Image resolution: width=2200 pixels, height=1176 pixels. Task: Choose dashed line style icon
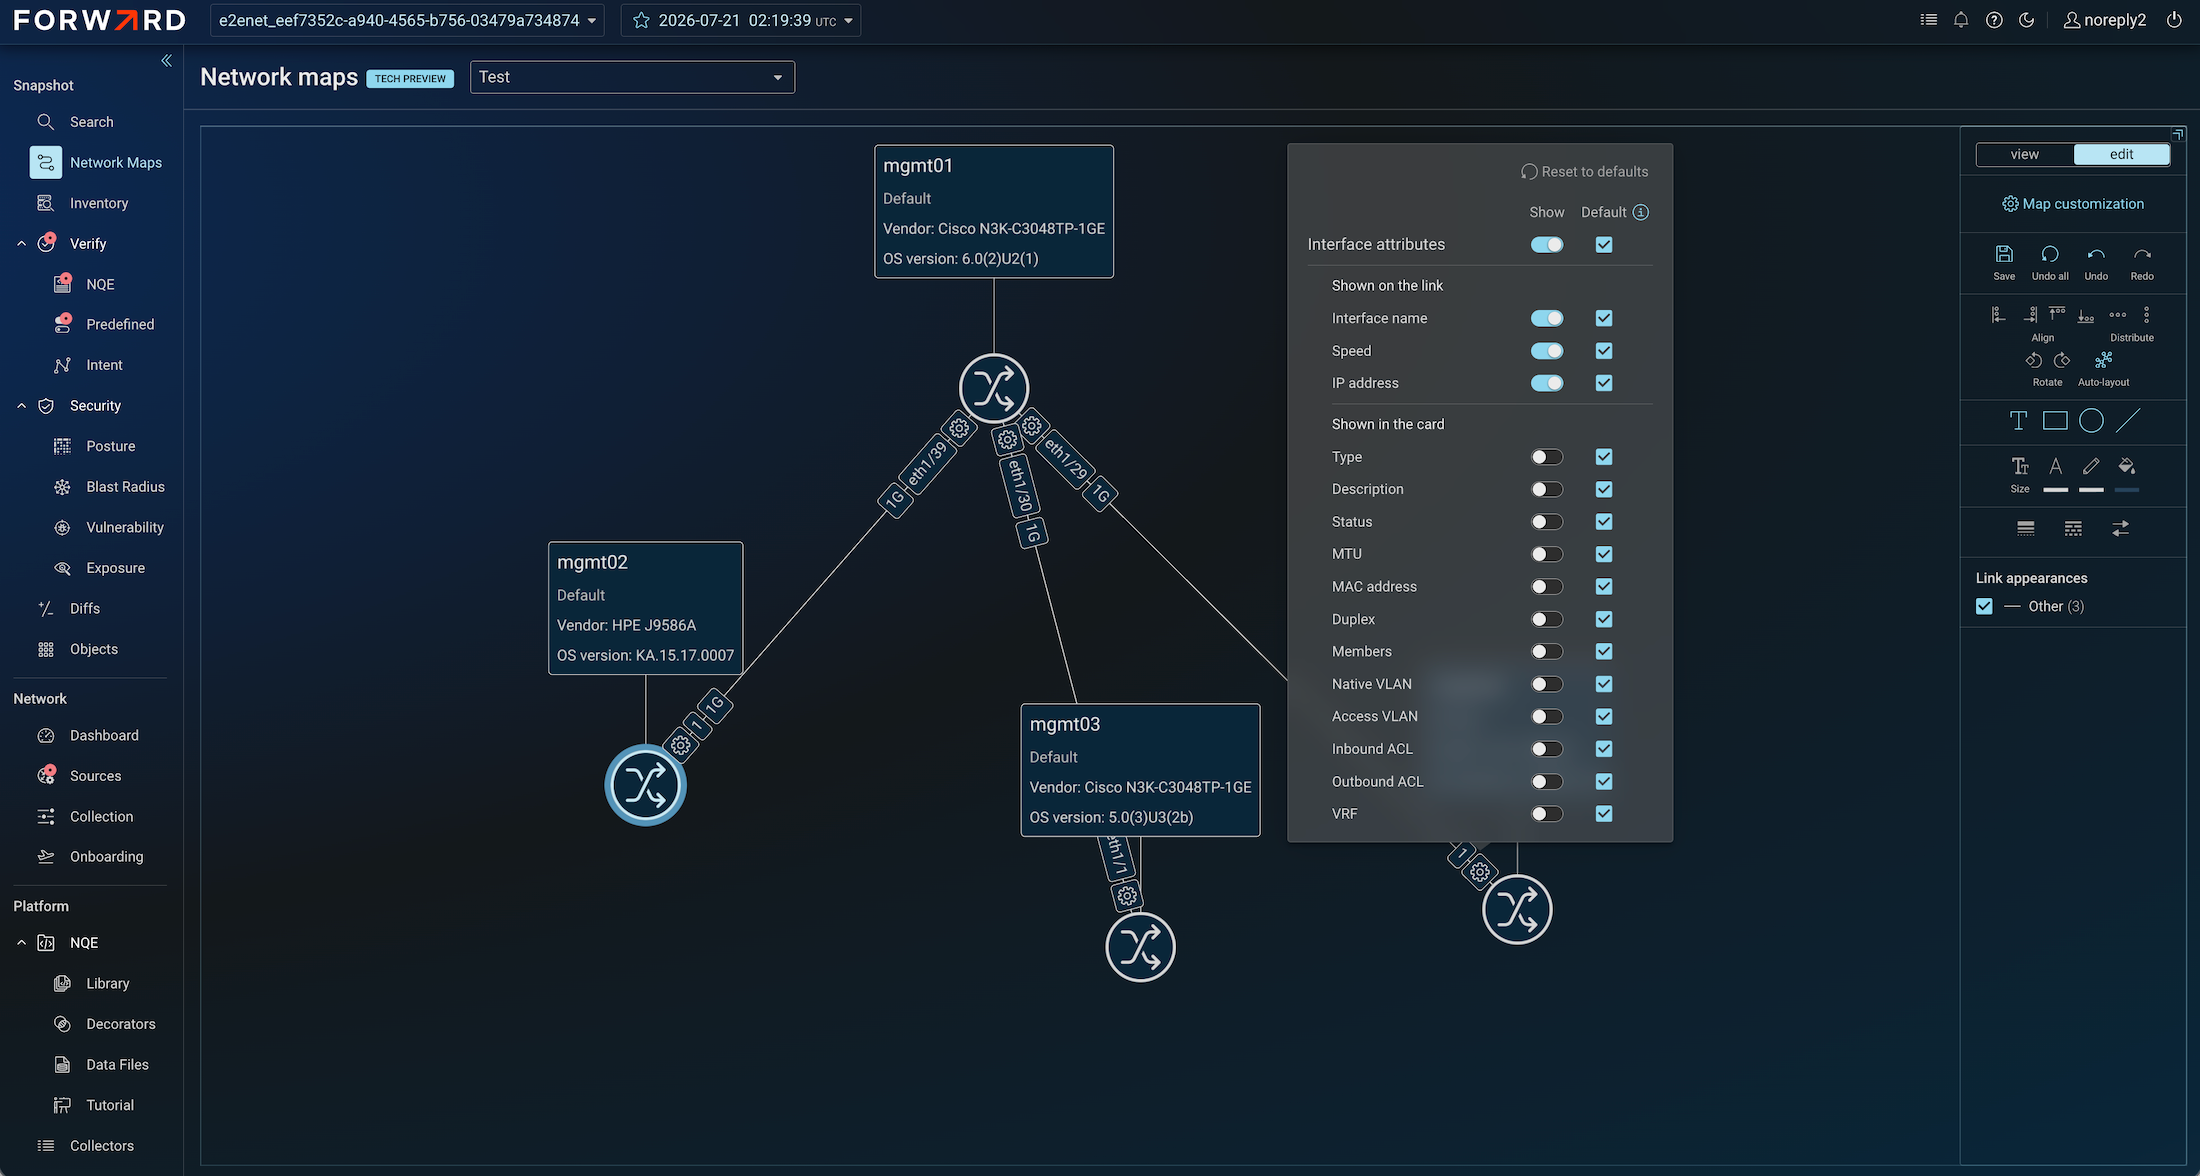click(2073, 528)
